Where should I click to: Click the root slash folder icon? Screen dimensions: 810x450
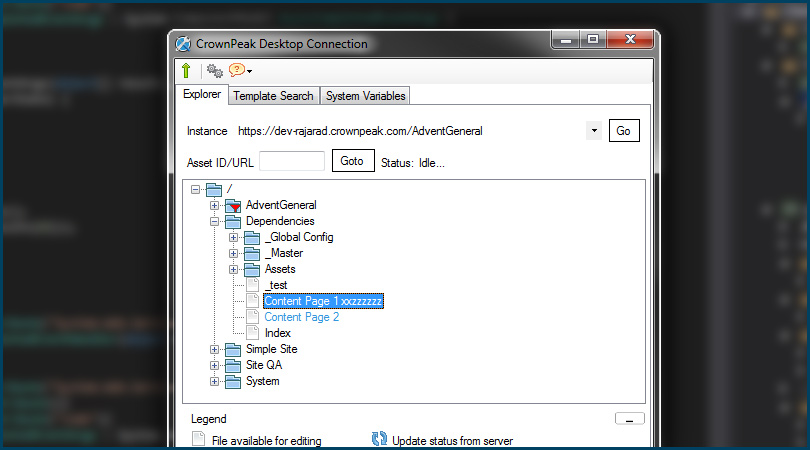(214, 190)
